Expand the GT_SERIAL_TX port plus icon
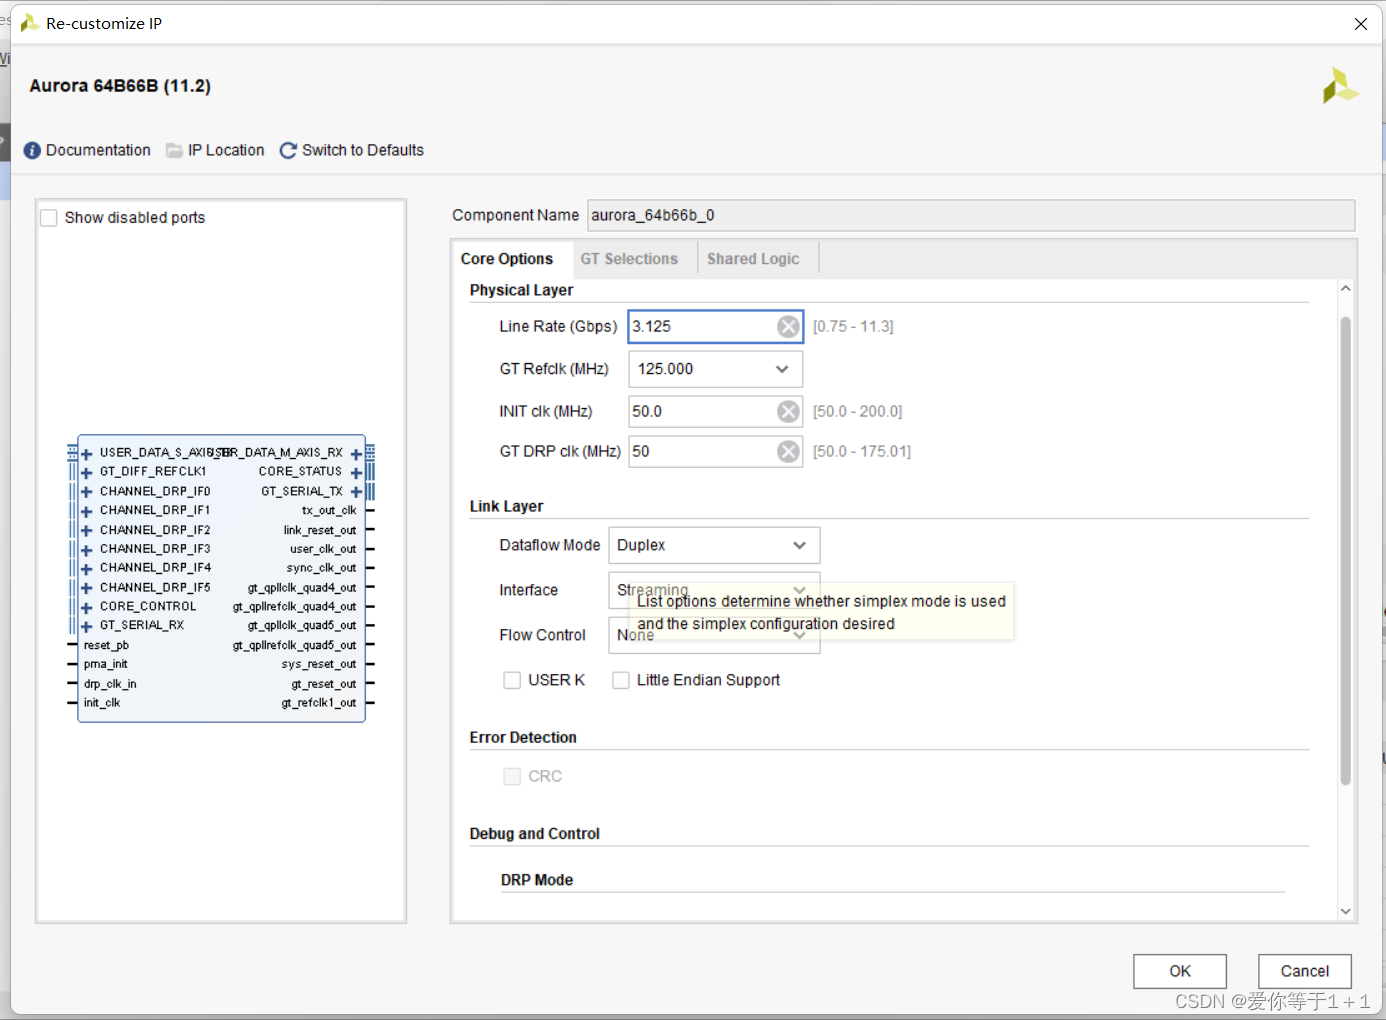 356,492
